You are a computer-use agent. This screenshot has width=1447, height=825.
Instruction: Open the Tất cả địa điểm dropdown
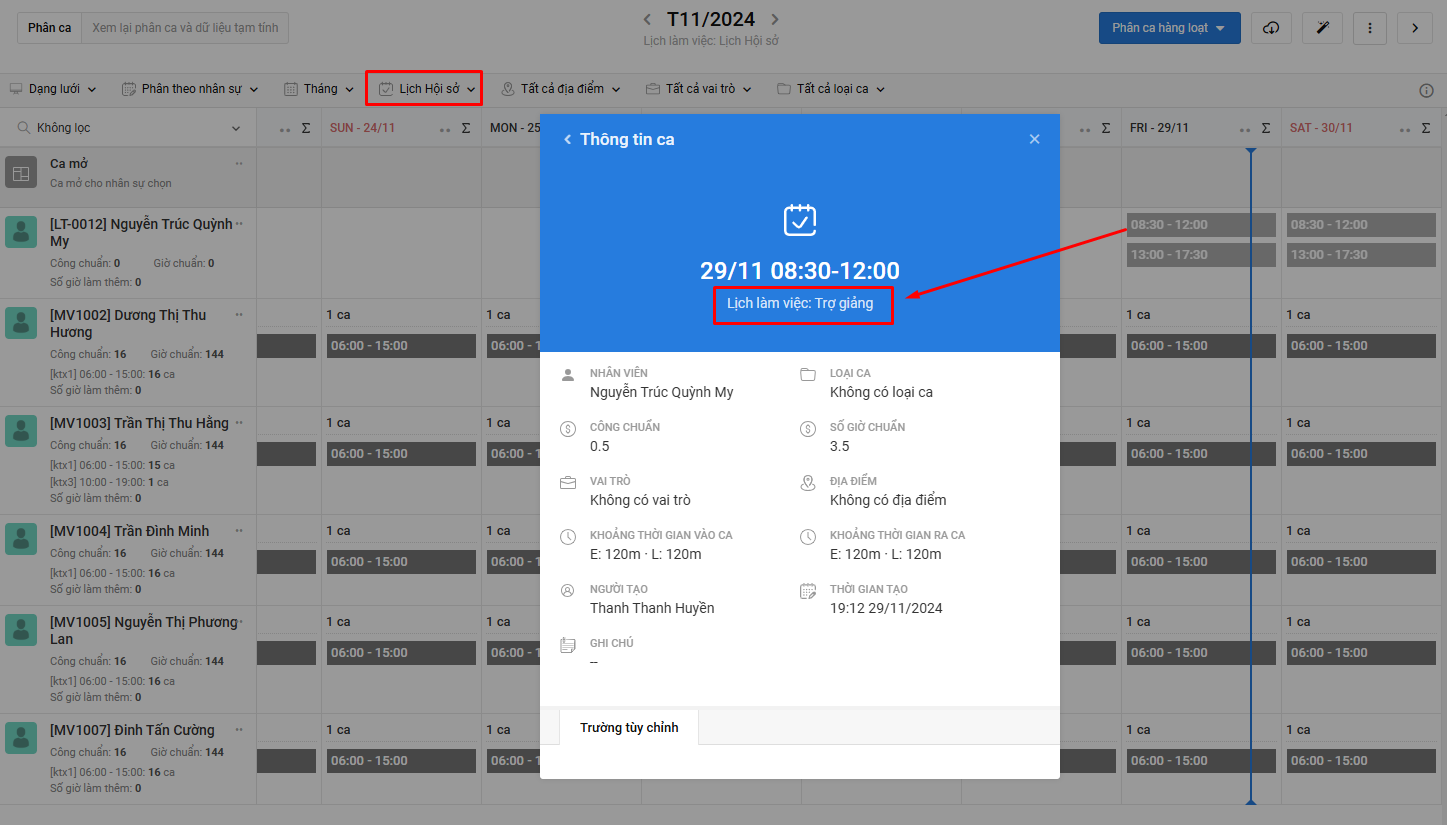[x=561, y=89]
